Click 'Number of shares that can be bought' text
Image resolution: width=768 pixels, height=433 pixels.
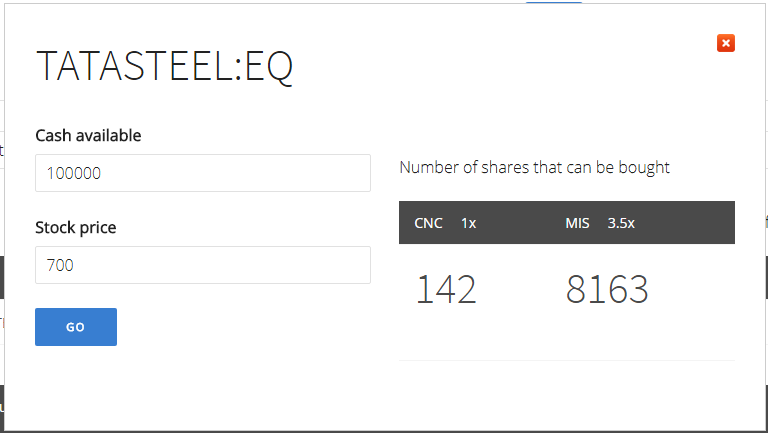click(x=534, y=168)
